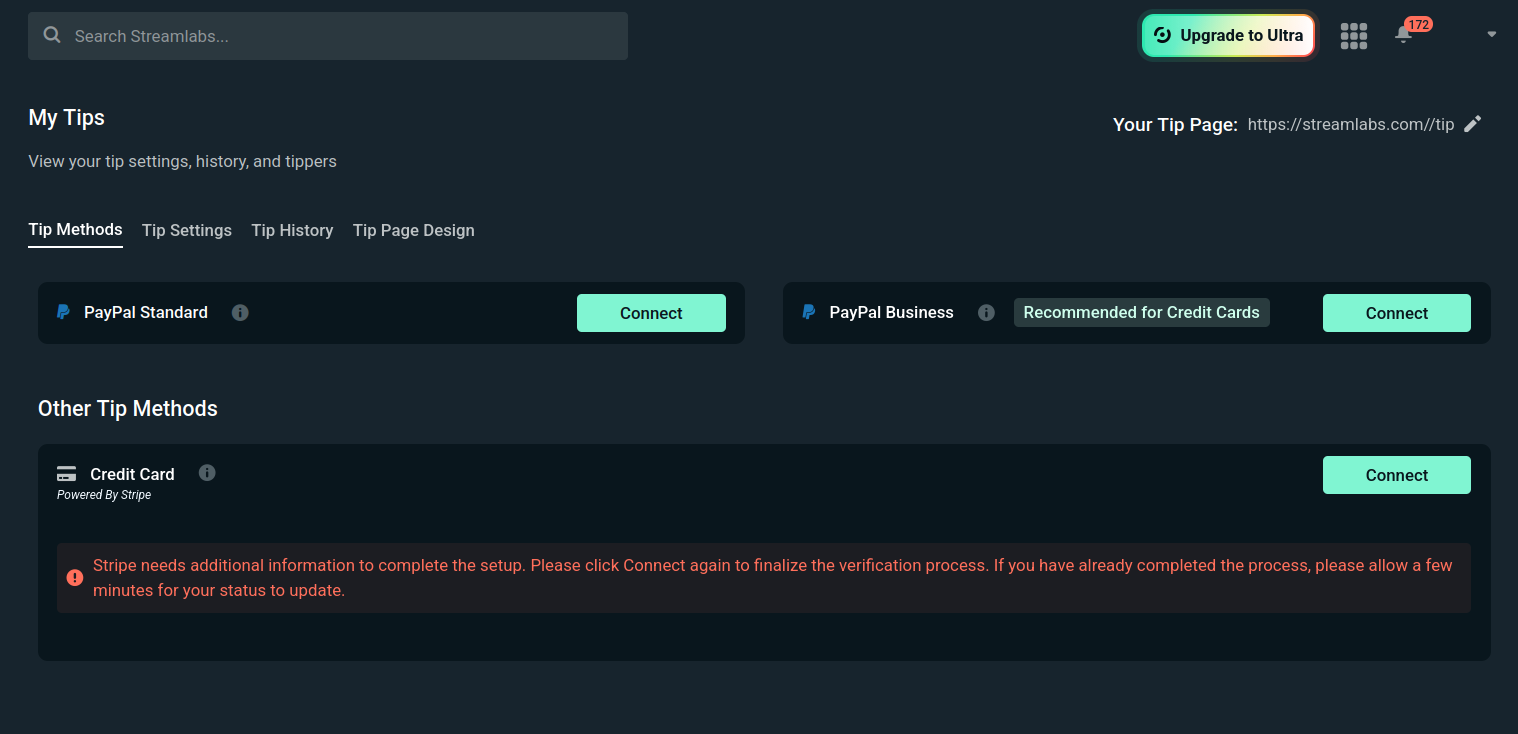Edit your tip page URL with the pencil icon
The width and height of the screenshot is (1518, 734).
(1472, 123)
